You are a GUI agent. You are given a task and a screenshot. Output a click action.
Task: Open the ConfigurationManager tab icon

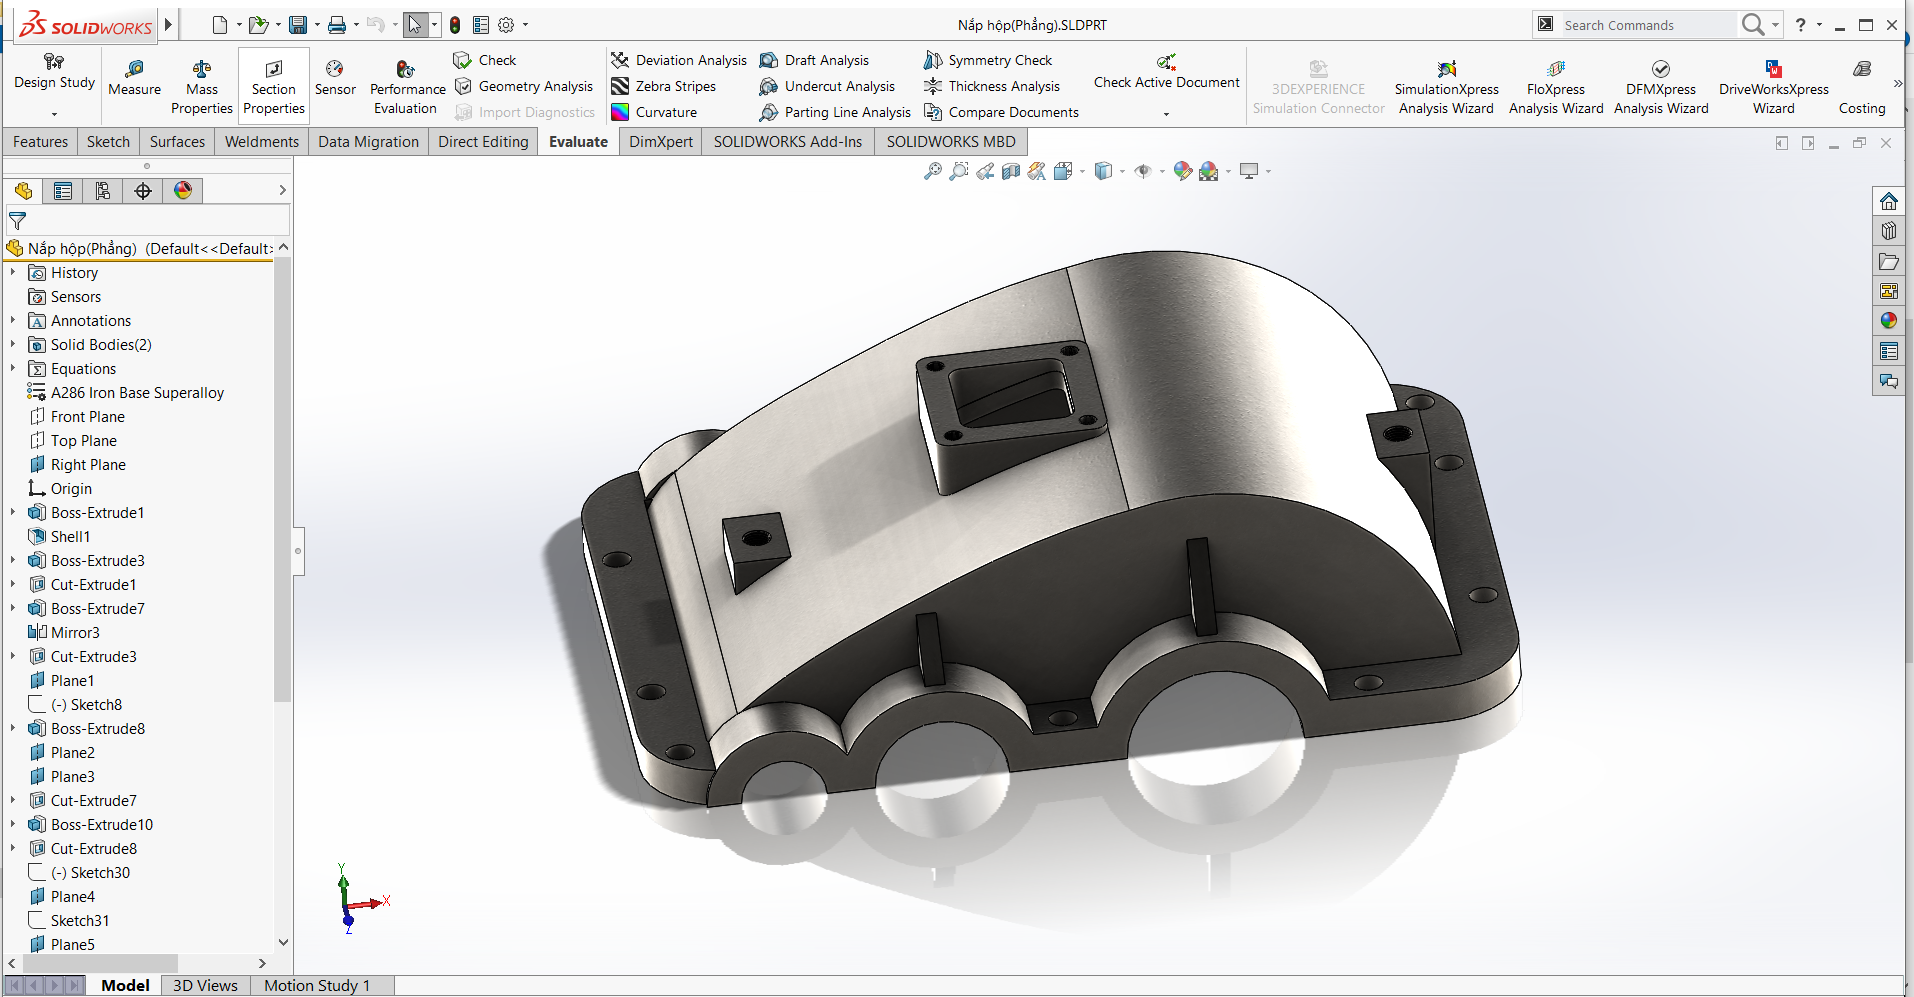point(103,191)
